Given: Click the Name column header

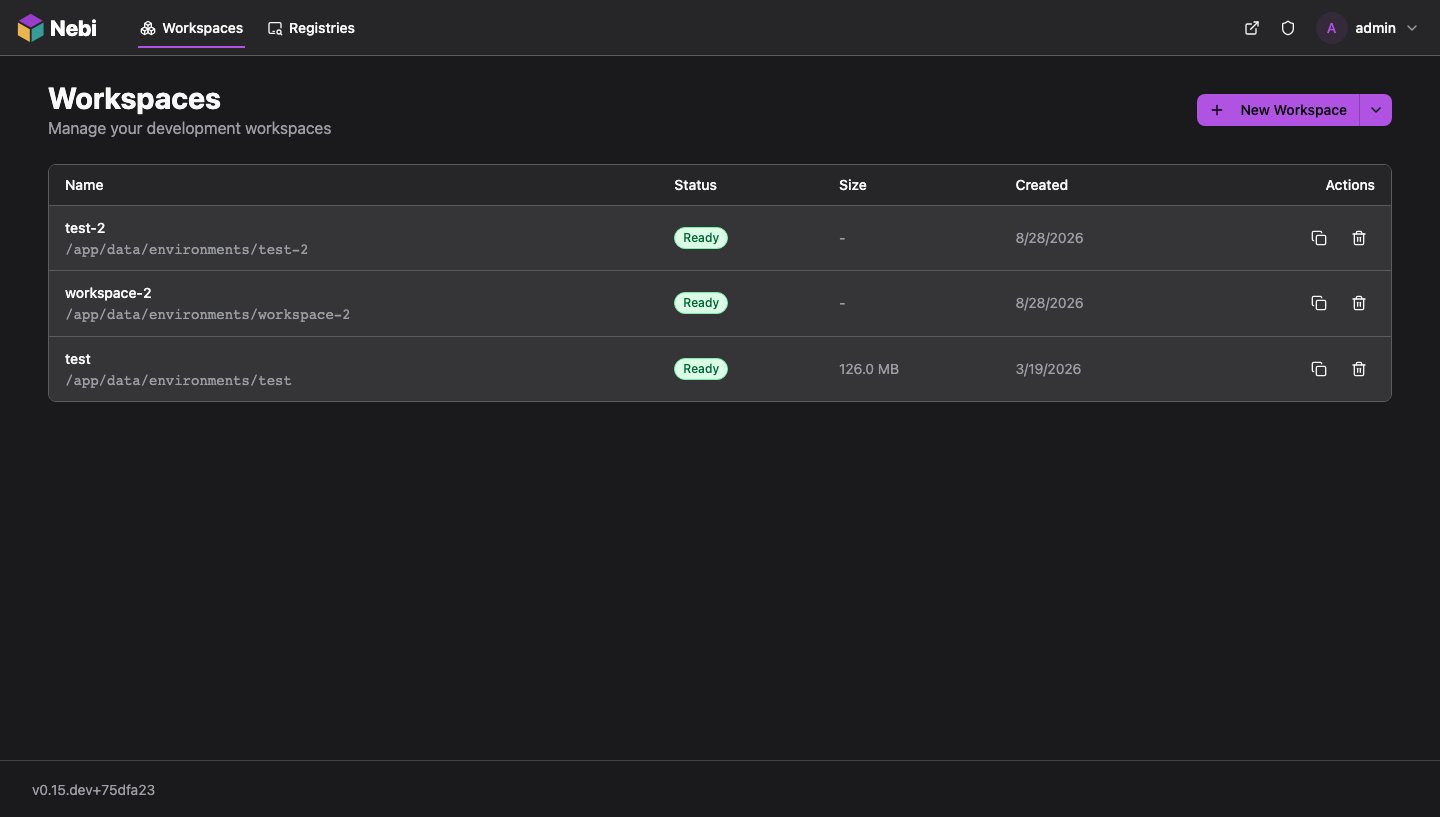Looking at the screenshot, I should point(84,185).
